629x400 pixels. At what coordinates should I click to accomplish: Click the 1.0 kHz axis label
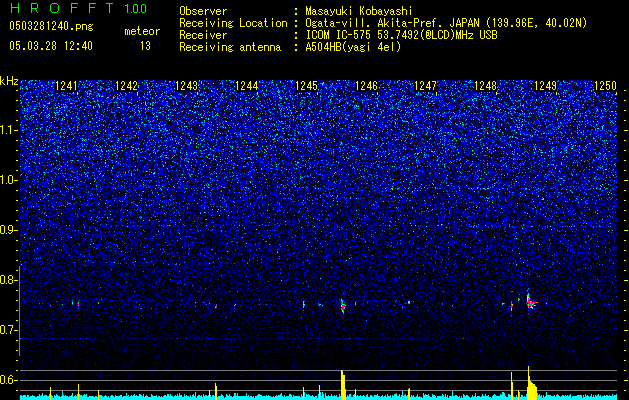(x=9, y=180)
